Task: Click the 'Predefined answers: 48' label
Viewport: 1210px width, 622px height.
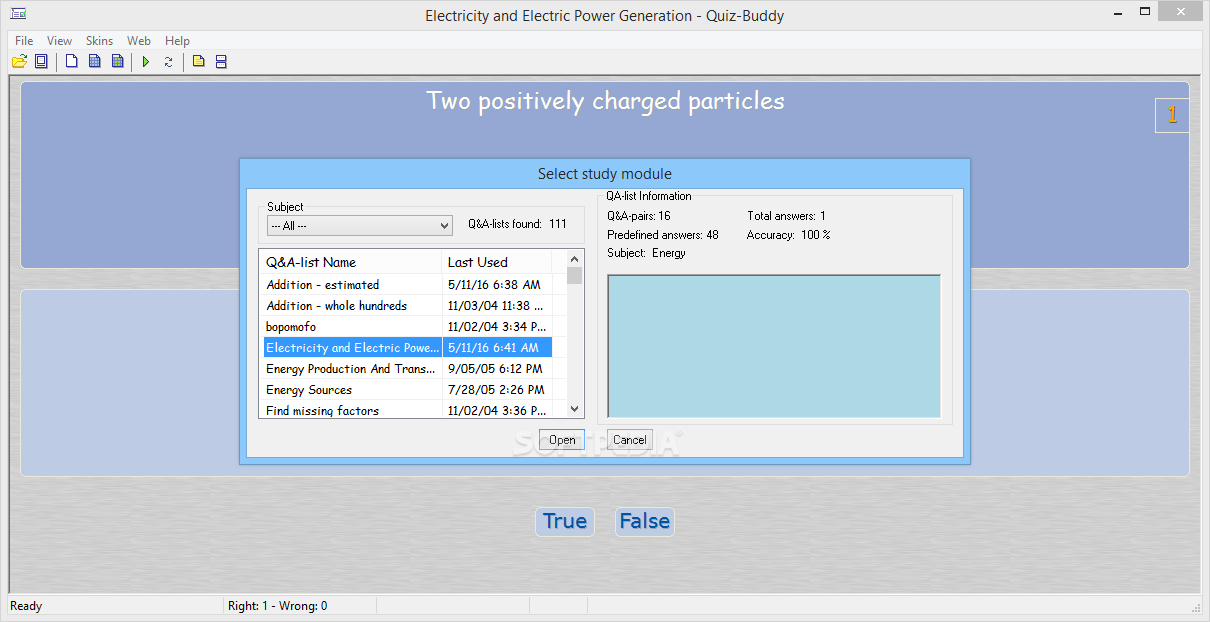Action: (x=663, y=235)
